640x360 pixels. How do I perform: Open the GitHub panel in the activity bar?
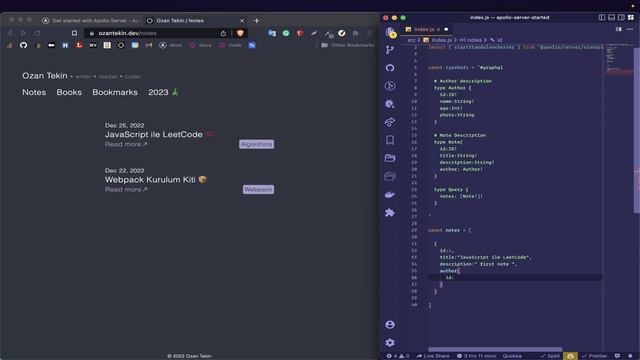(390, 68)
